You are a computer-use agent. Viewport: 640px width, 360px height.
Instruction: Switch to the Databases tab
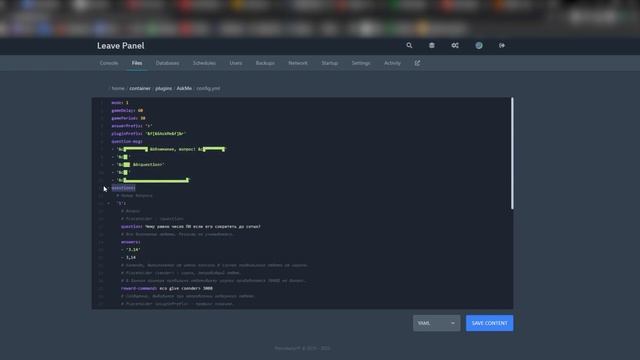[x=167, y=63]
